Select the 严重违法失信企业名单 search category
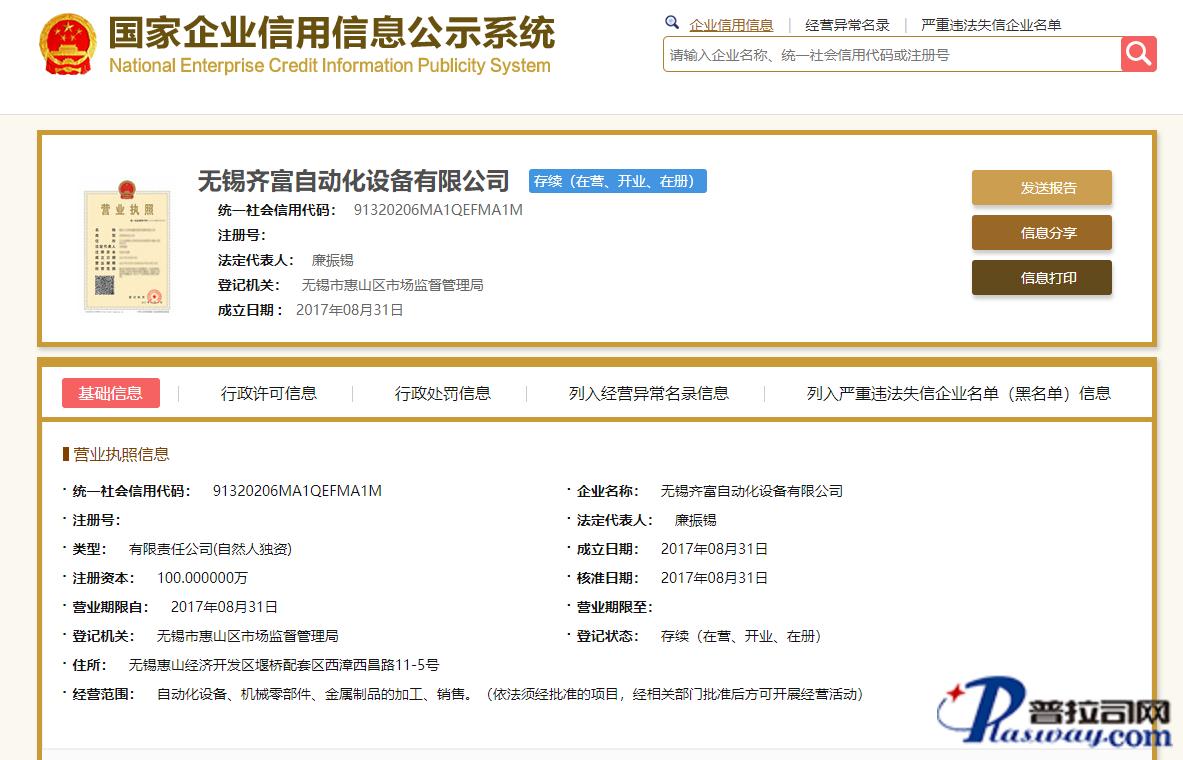 click(991, 25)
